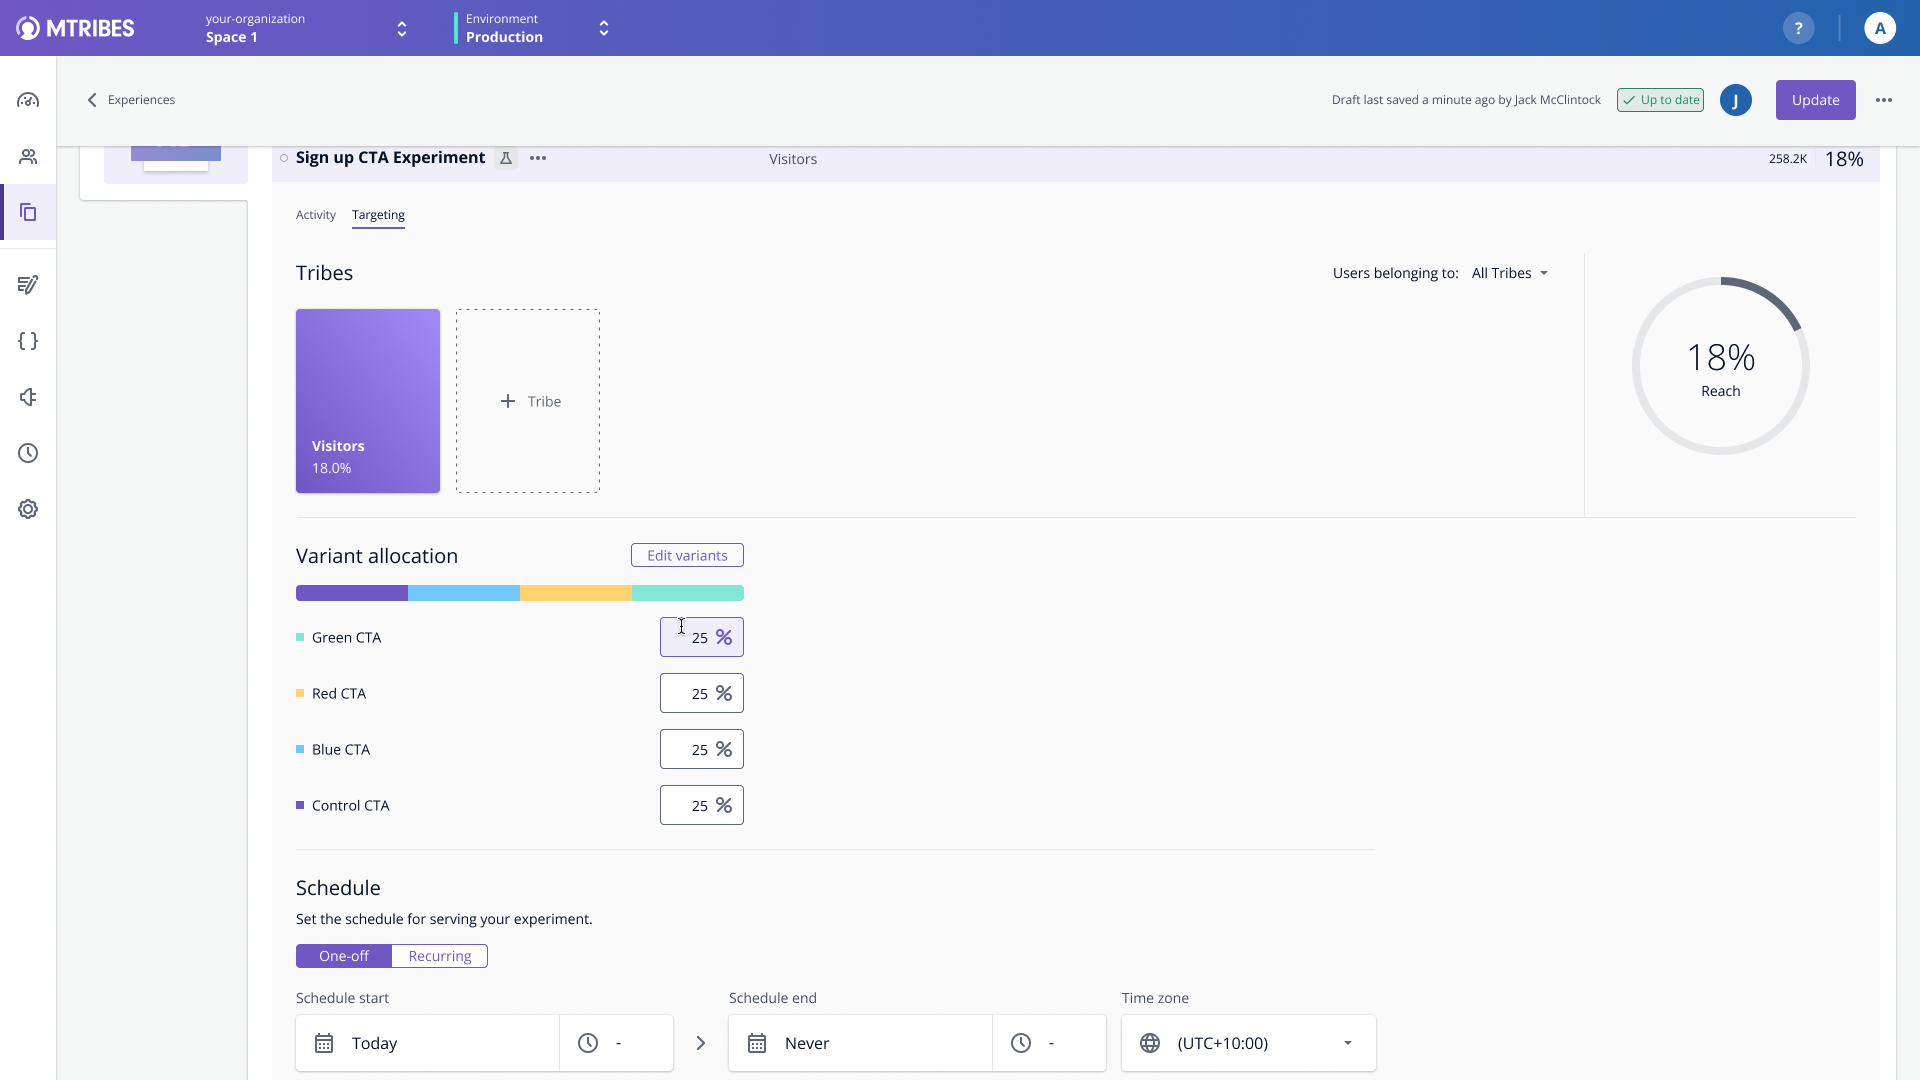Click the curly braces code icon
The width and height of the screenshot is (1920, 1080).
pyautogui.click(x=28, y=341)
